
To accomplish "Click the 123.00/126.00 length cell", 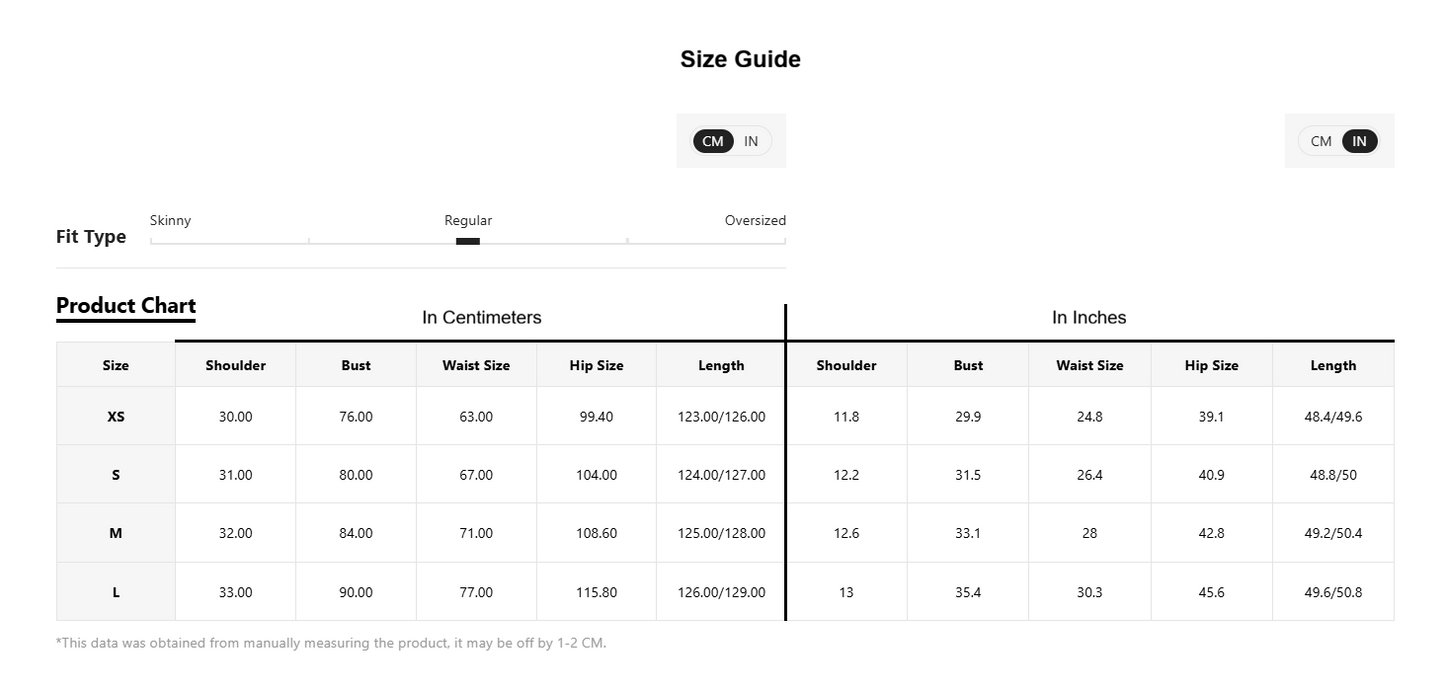I will (x=721, y=416).
